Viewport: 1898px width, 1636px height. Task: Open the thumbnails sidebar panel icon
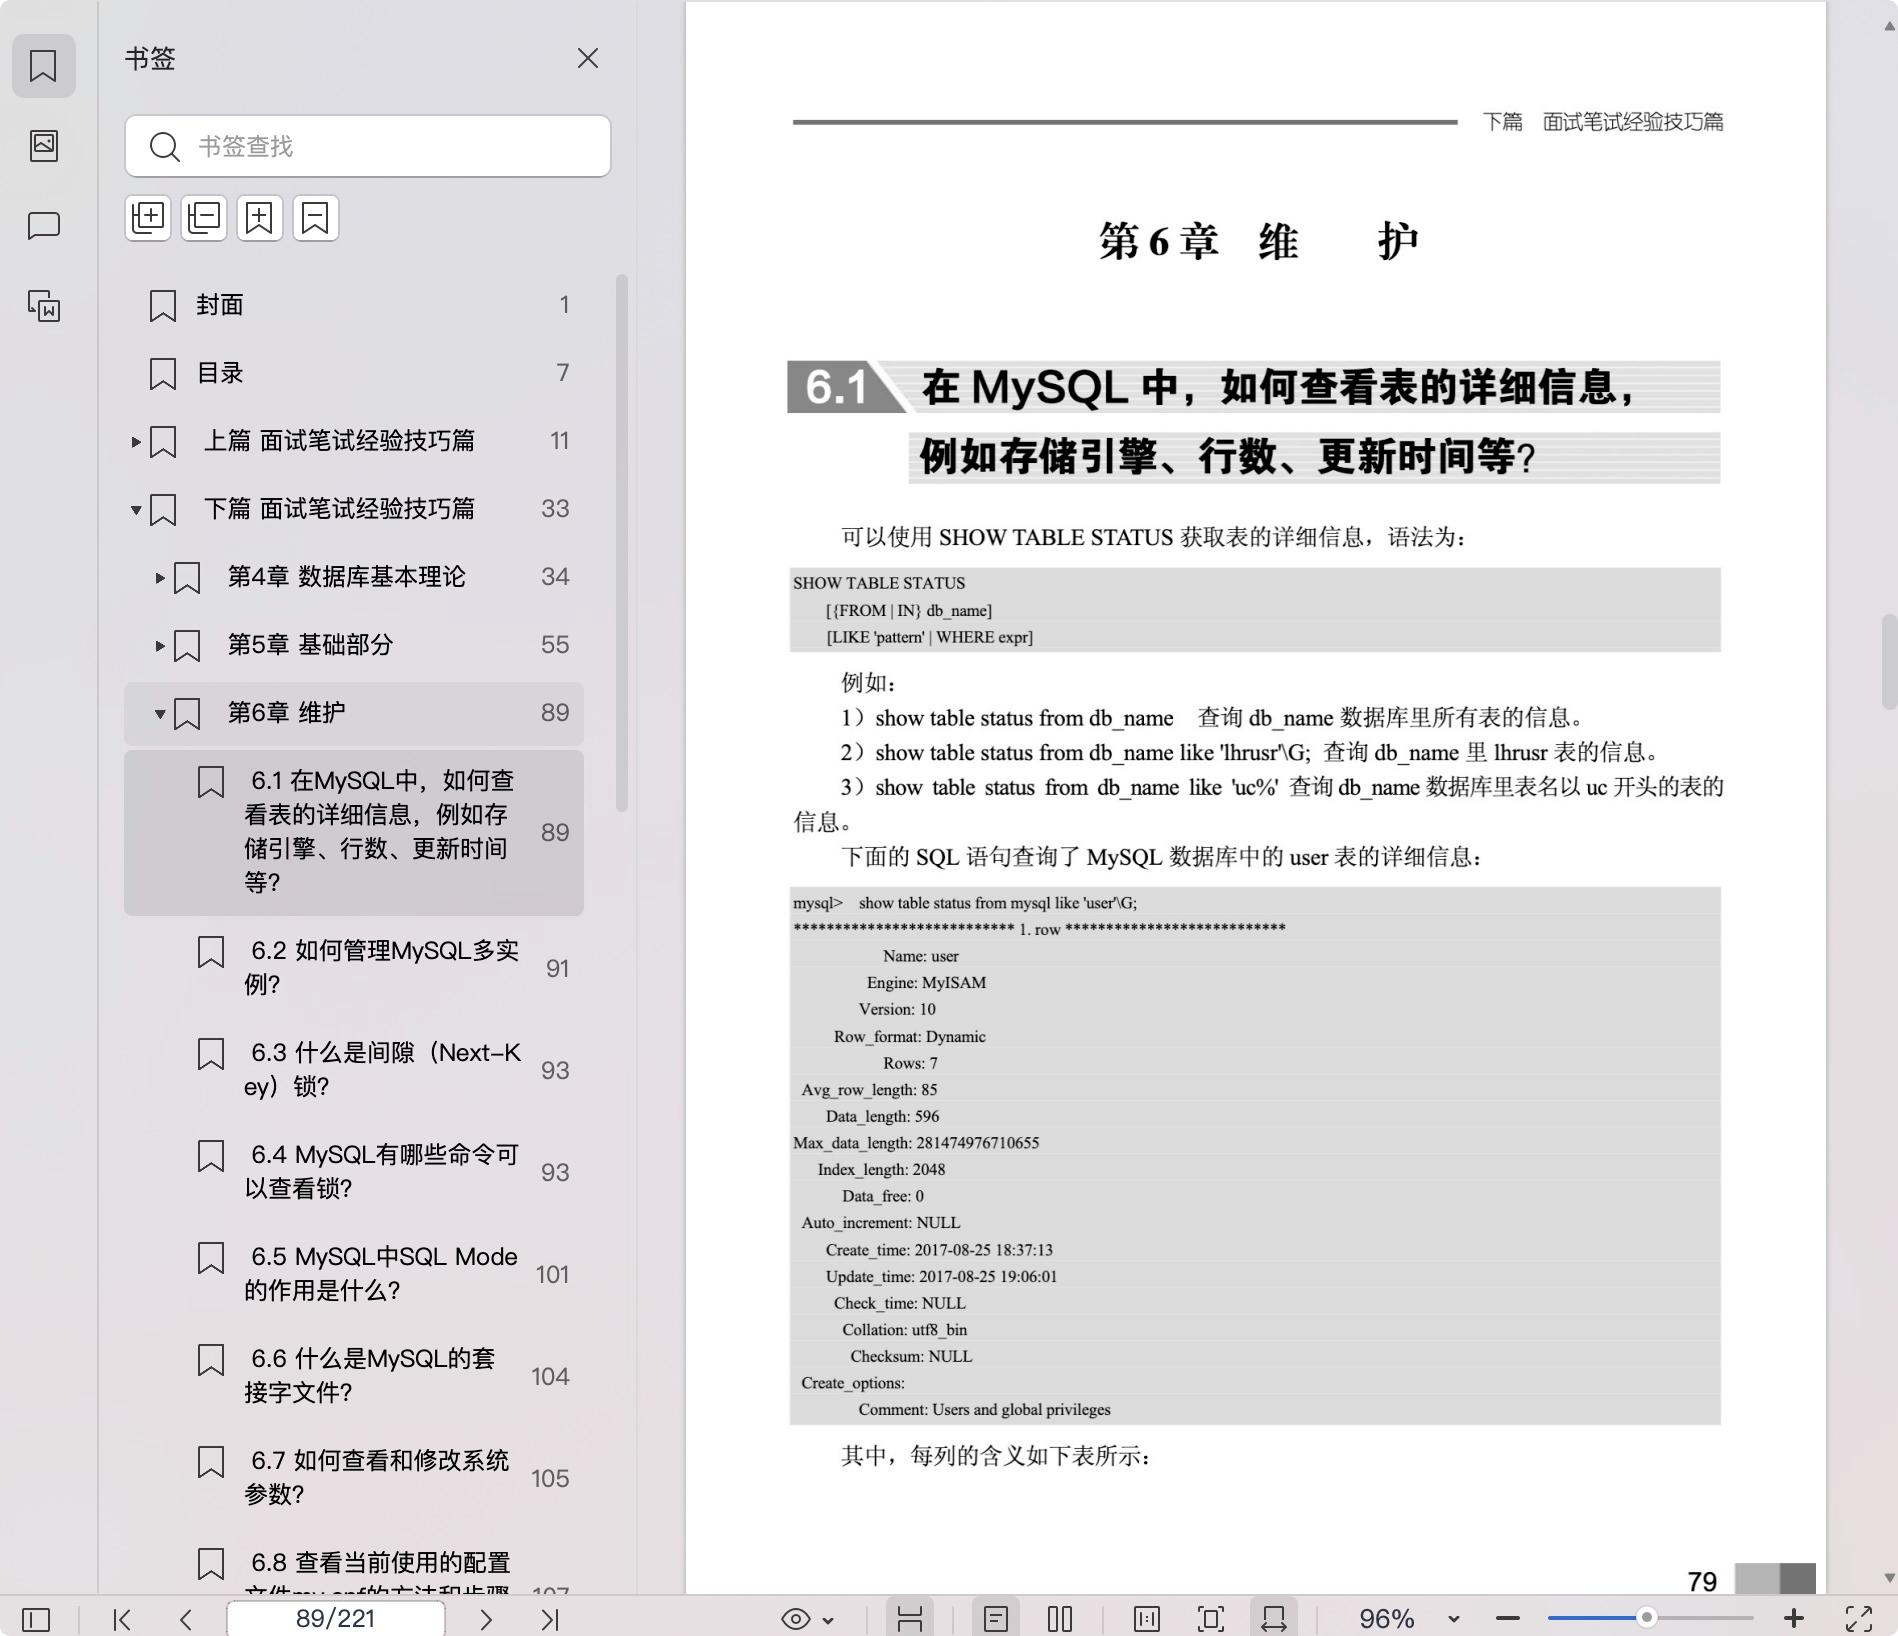(43, 146)
